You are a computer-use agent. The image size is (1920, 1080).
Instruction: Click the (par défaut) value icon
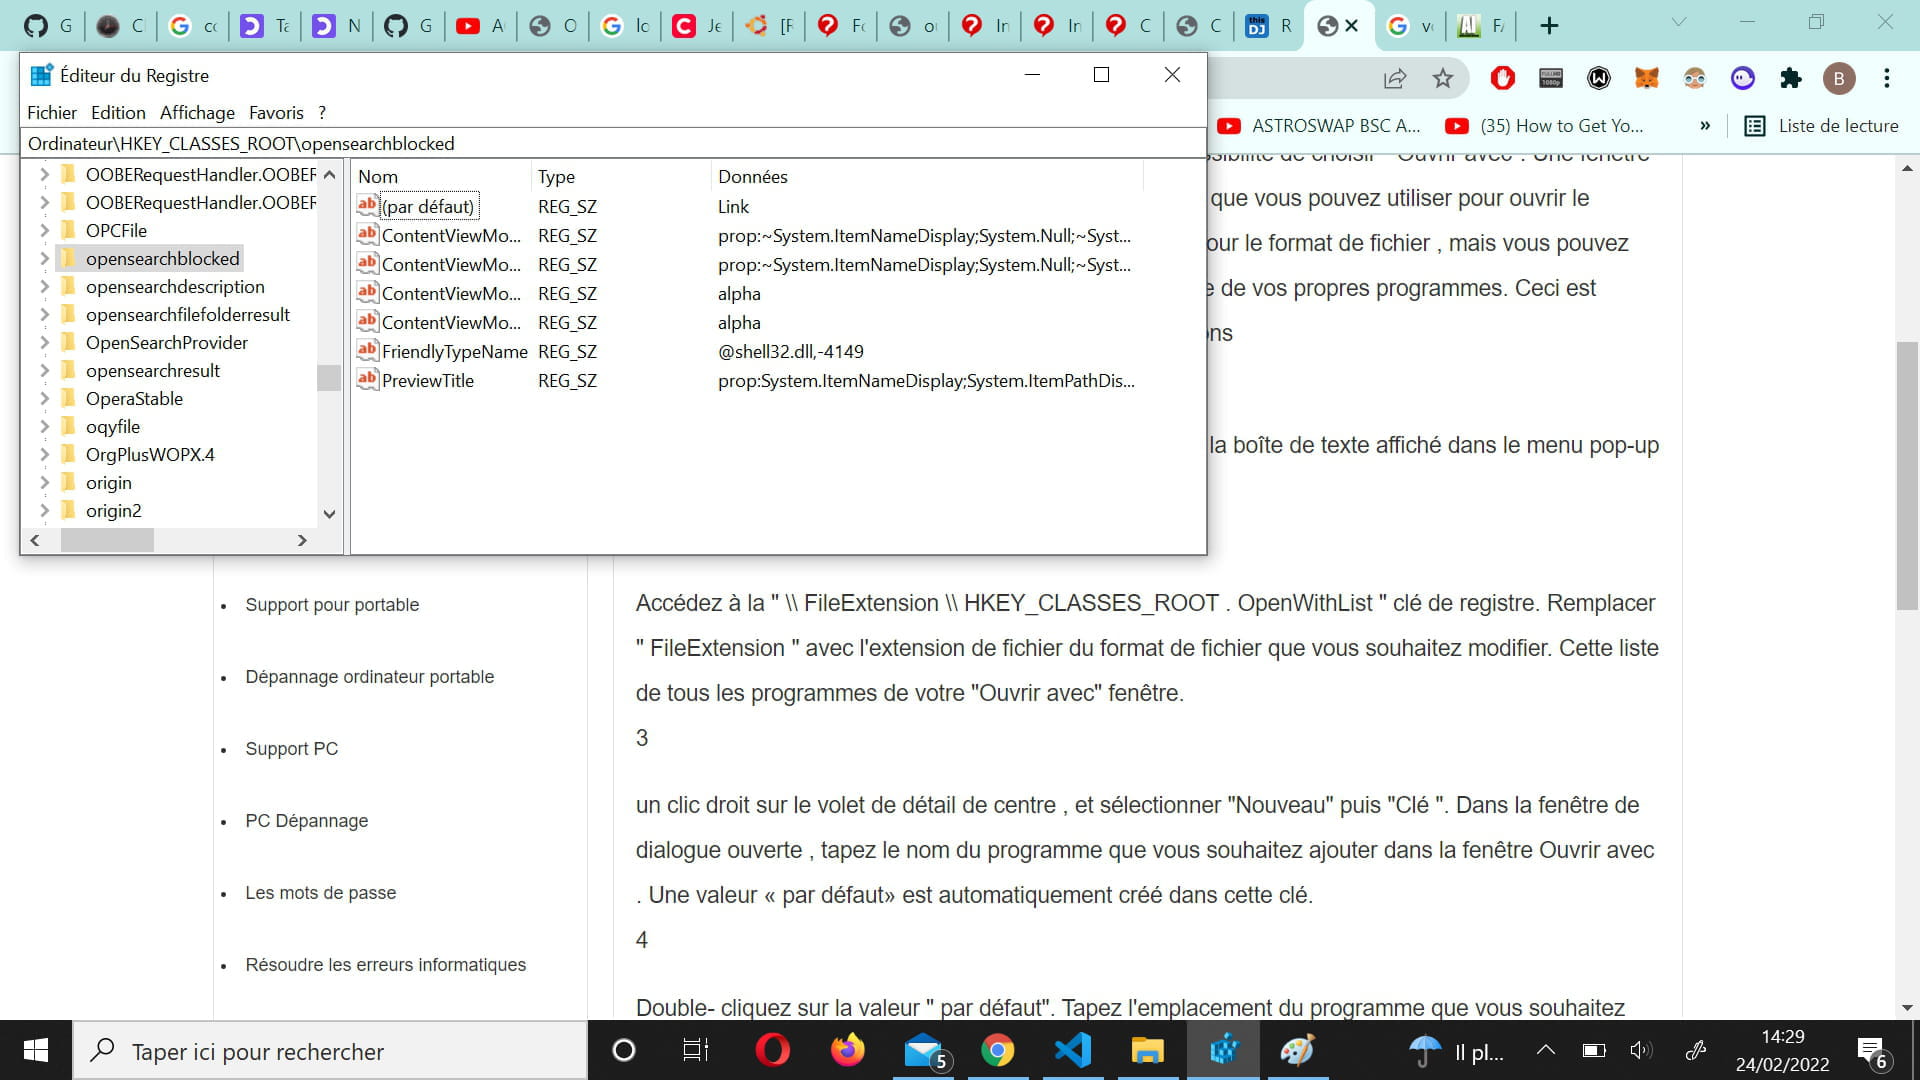367,205
